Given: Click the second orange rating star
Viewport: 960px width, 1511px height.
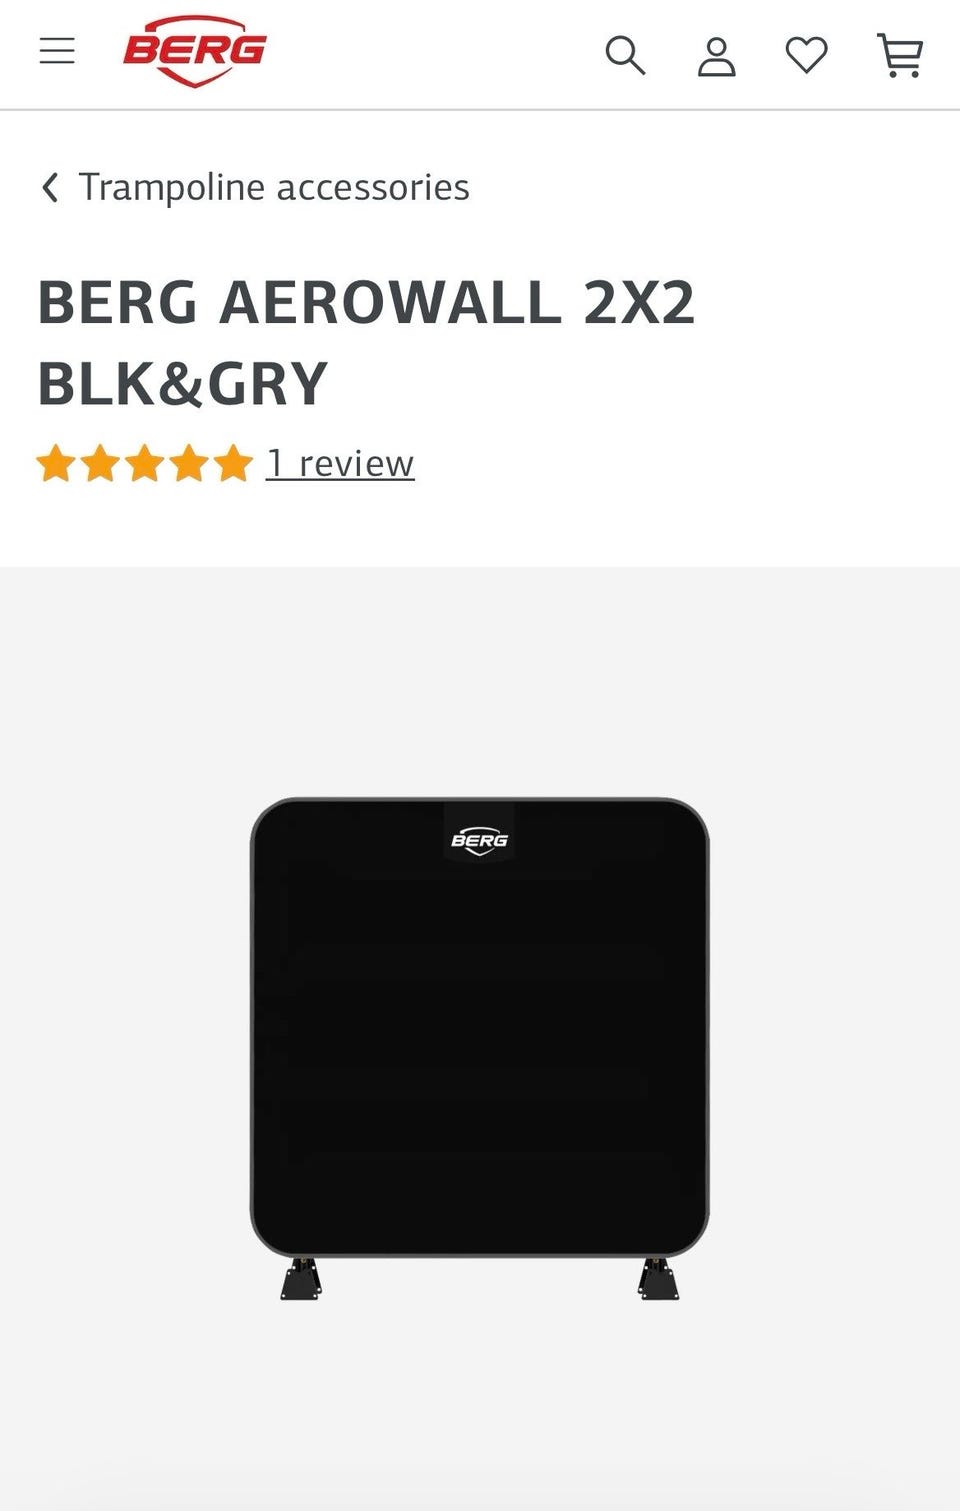Looking at the screenshot, I should pos(100,464).
